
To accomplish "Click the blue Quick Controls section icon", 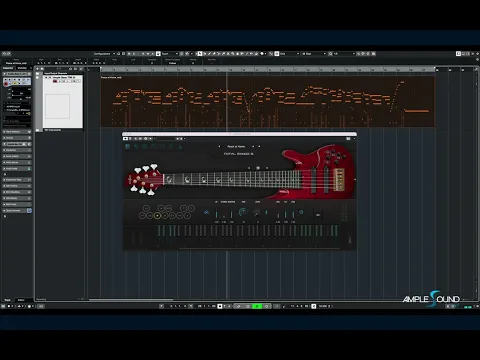I will coord(29,211).
